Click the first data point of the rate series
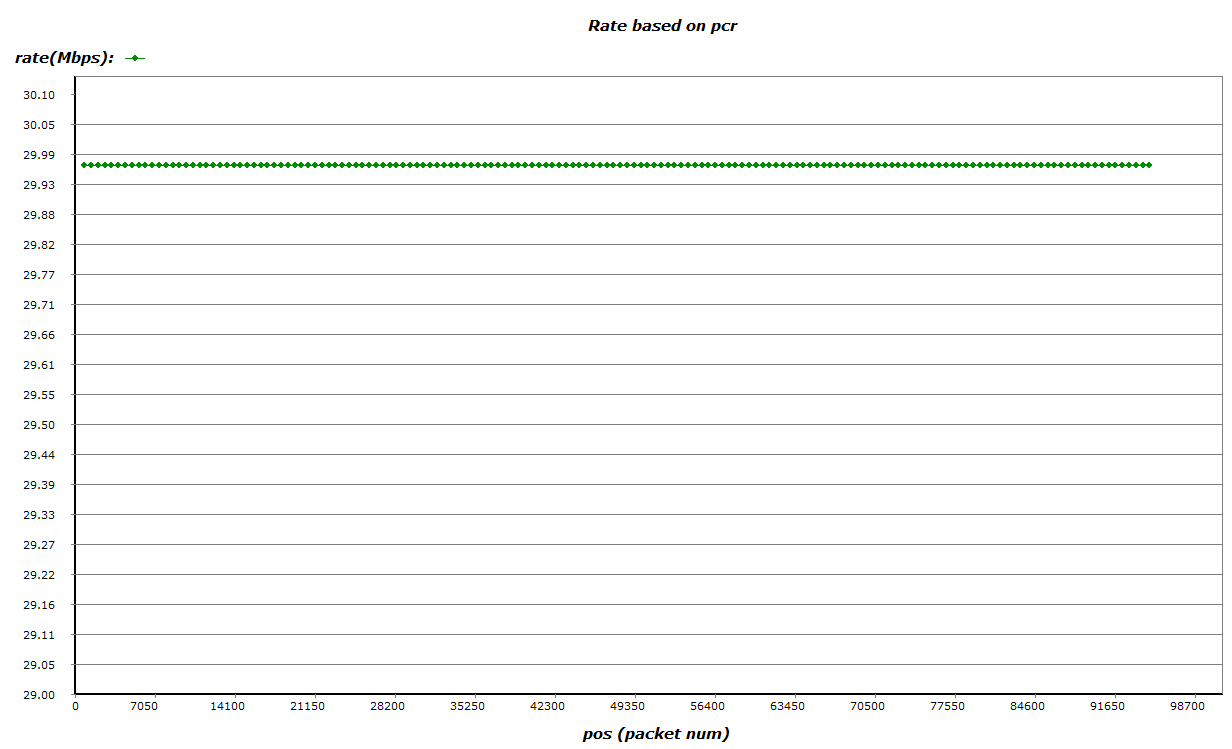1232x749 pixels. coord(84,165)
